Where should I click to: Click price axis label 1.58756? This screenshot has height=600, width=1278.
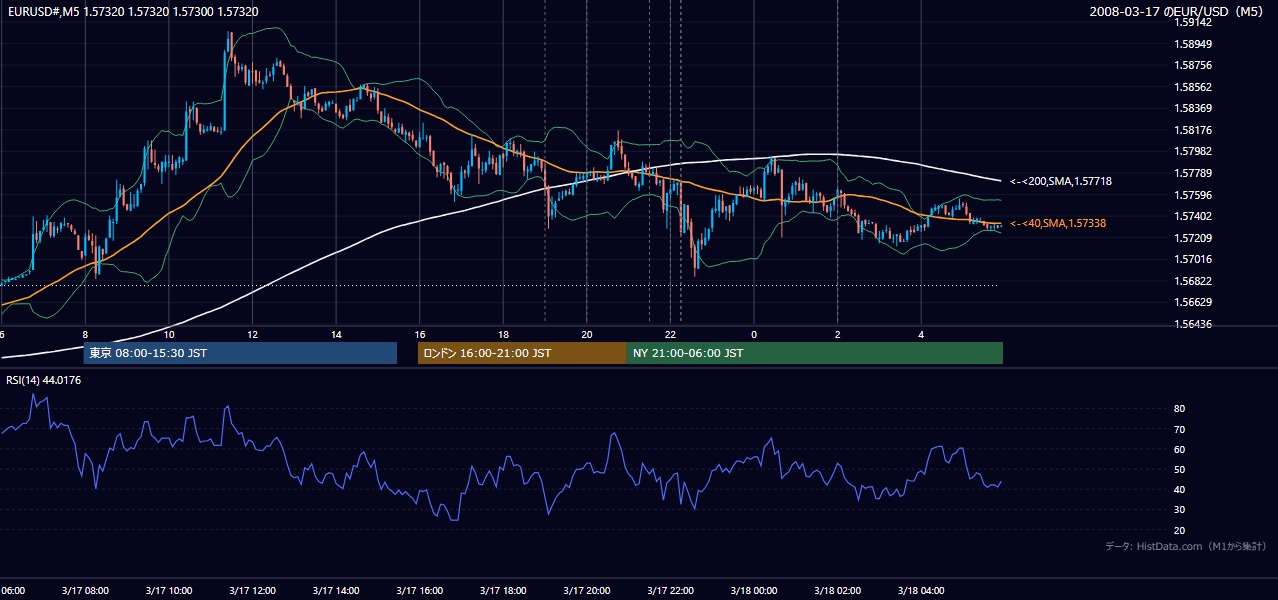[x=1194, y=65]
